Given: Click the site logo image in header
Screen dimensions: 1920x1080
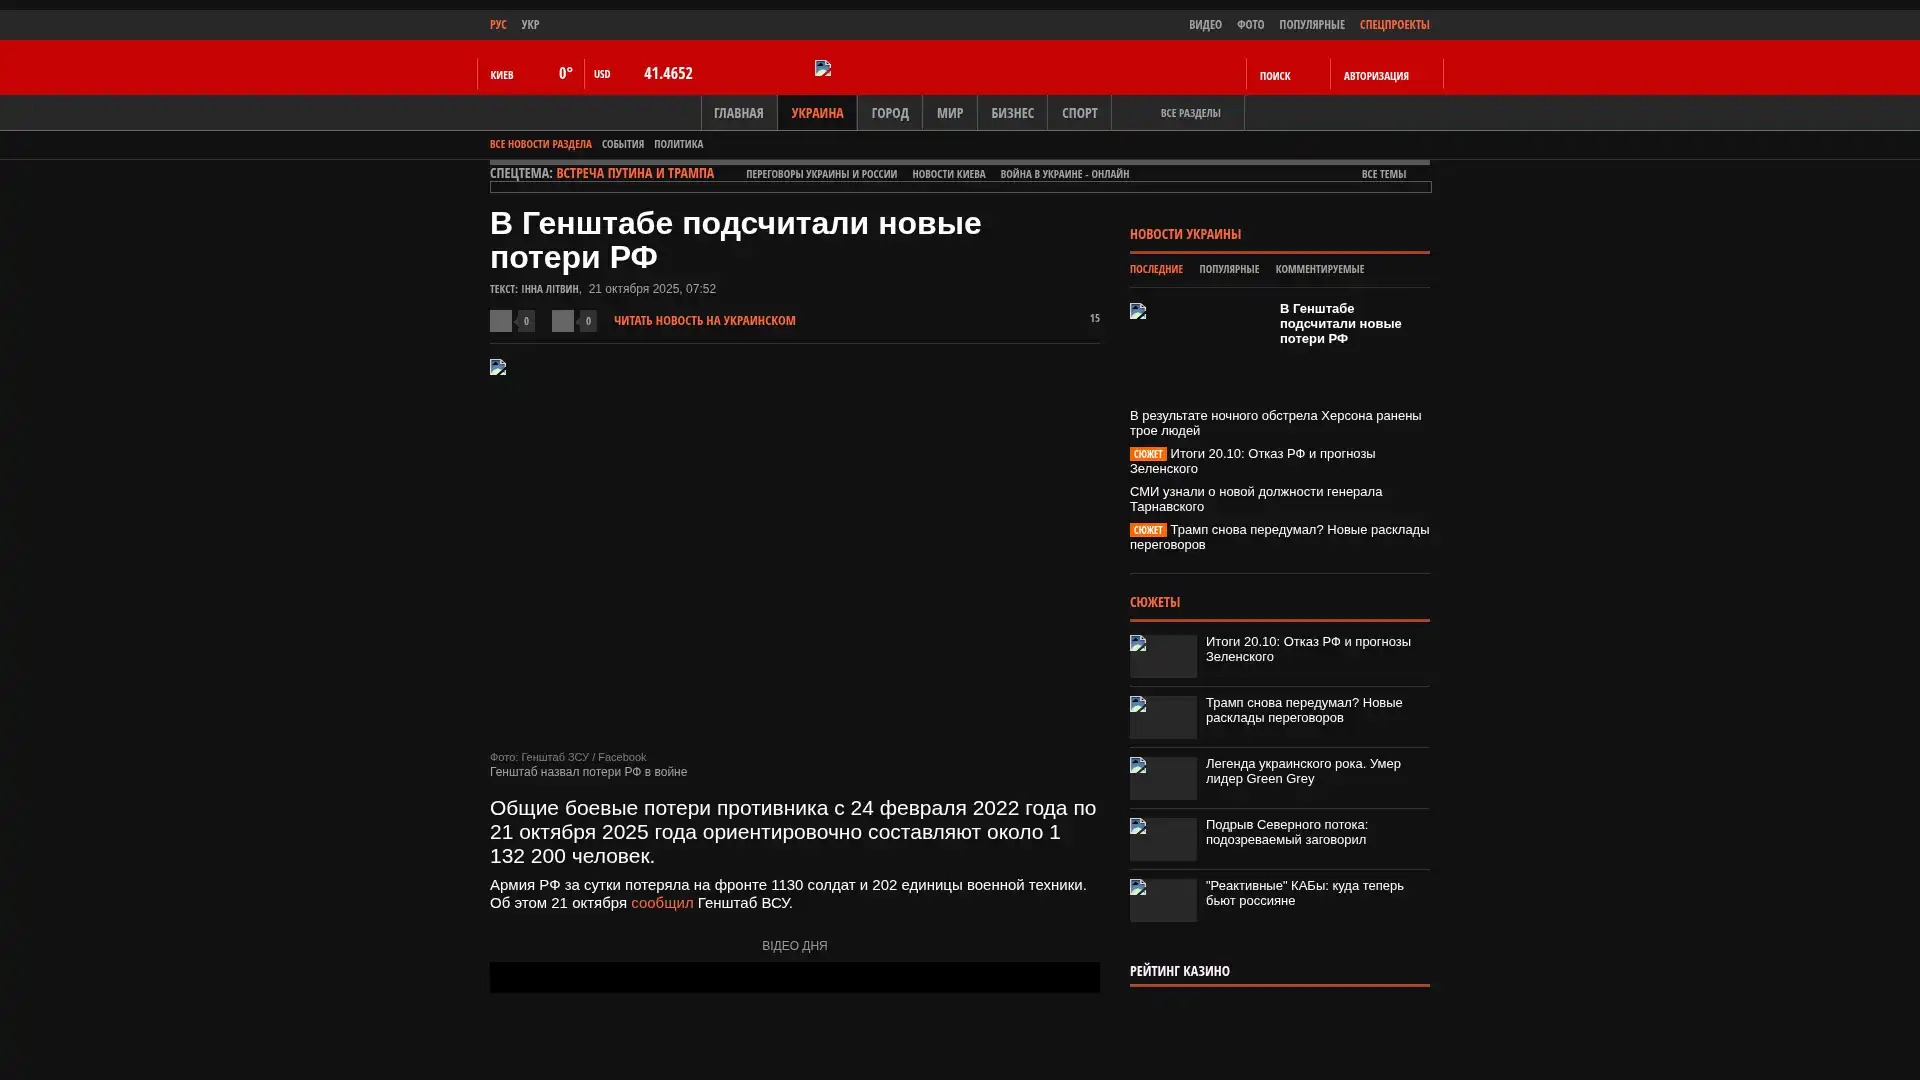Looking at the screenshot, I should pos(823,68).
